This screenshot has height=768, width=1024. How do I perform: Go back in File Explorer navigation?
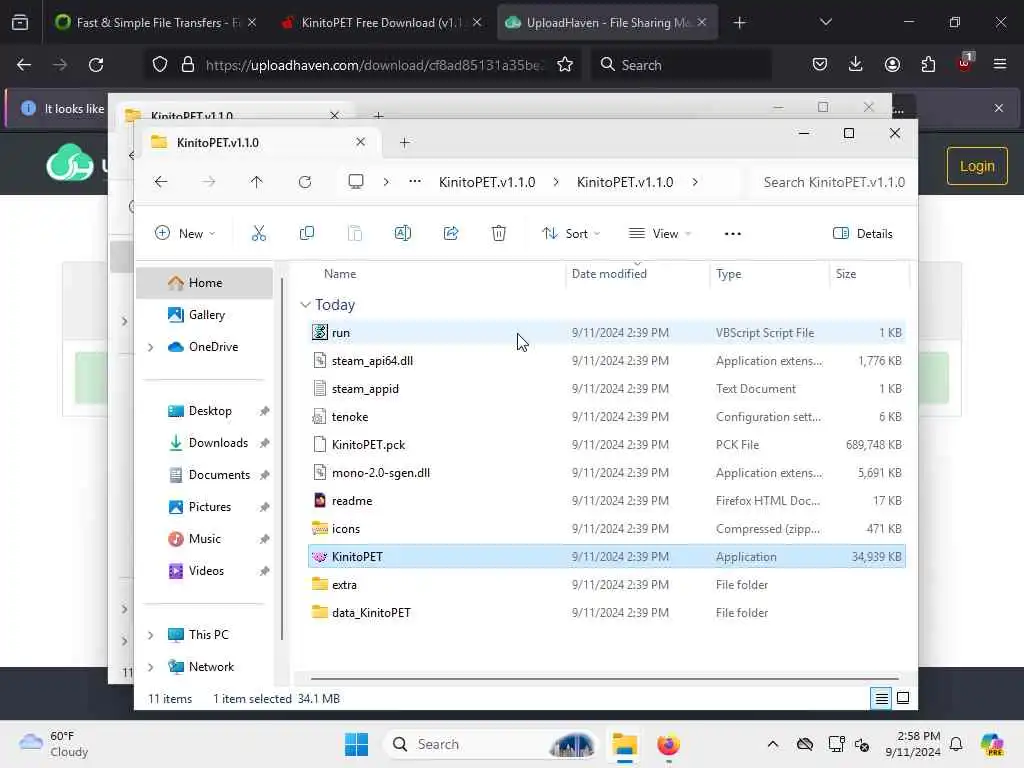point(161,182)
